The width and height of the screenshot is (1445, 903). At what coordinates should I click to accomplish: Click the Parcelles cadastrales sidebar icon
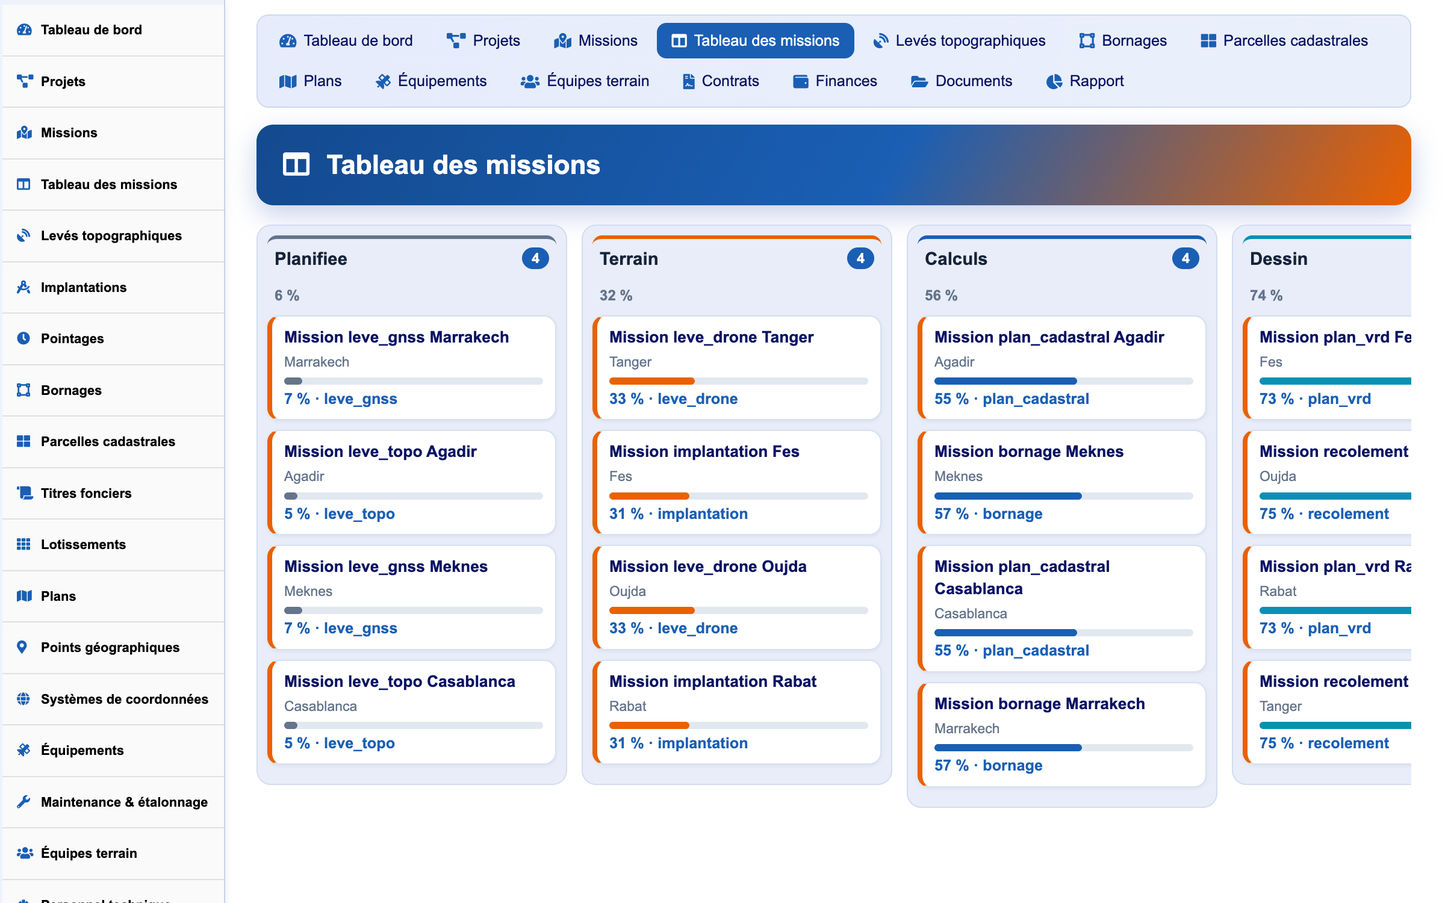[24, 441]
